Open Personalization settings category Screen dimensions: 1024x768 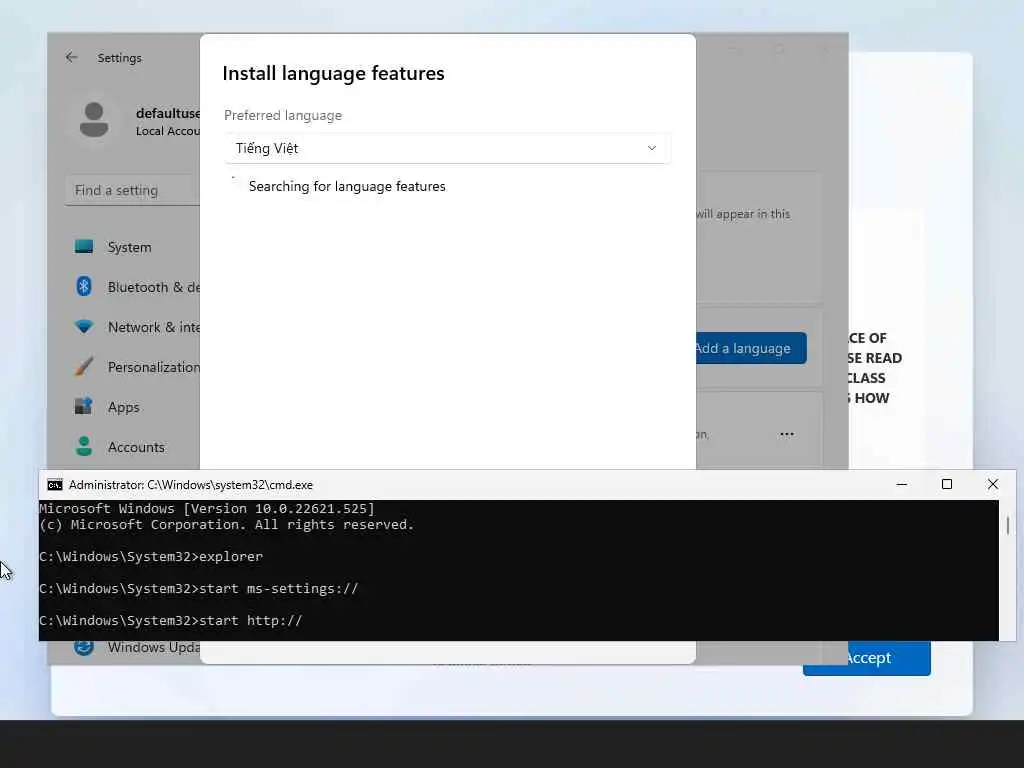pos(153,367)
